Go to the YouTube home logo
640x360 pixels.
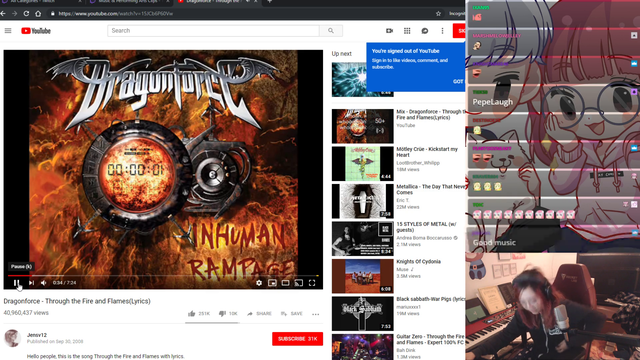point(36,31)
